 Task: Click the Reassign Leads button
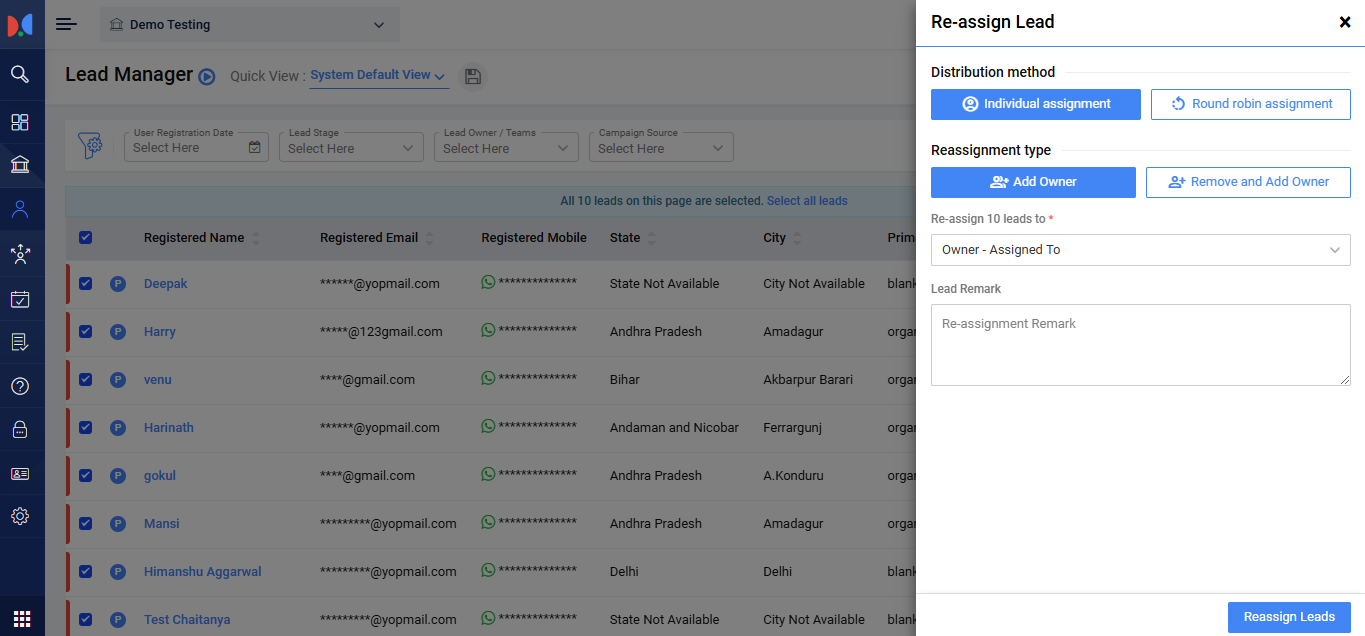1288,617
